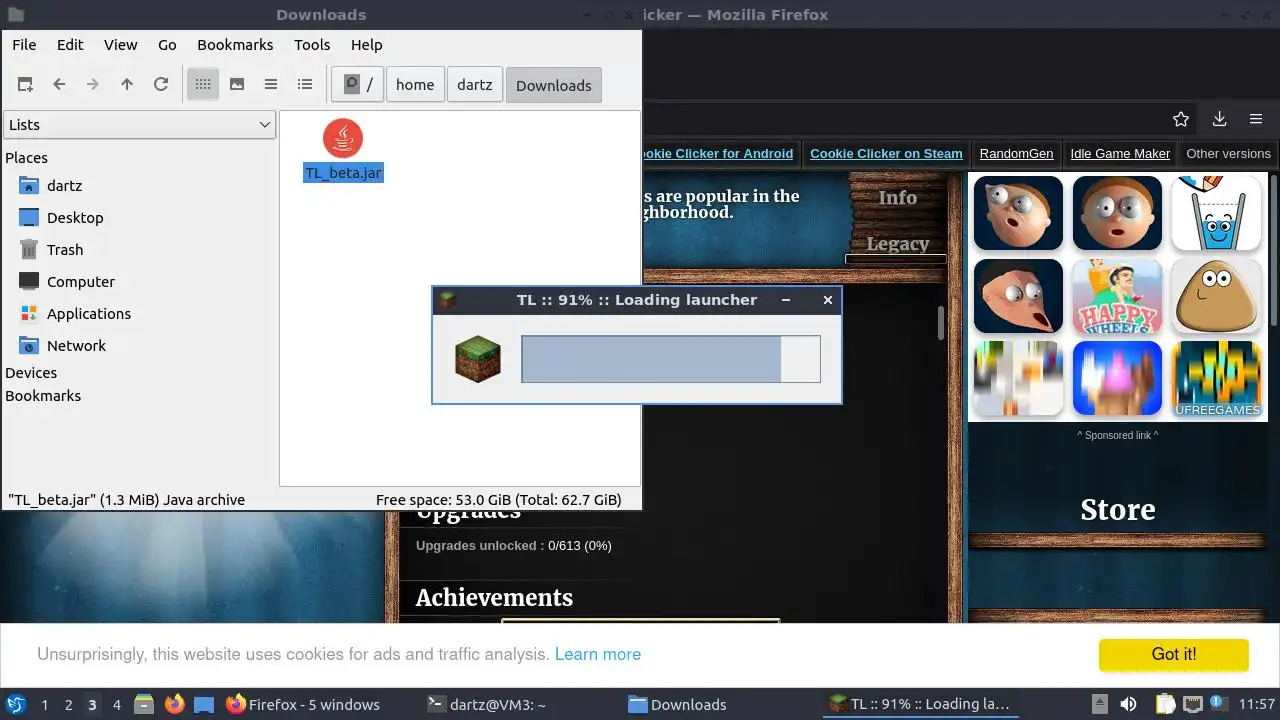Click the 'Other versions' link

pos(1228,154)
